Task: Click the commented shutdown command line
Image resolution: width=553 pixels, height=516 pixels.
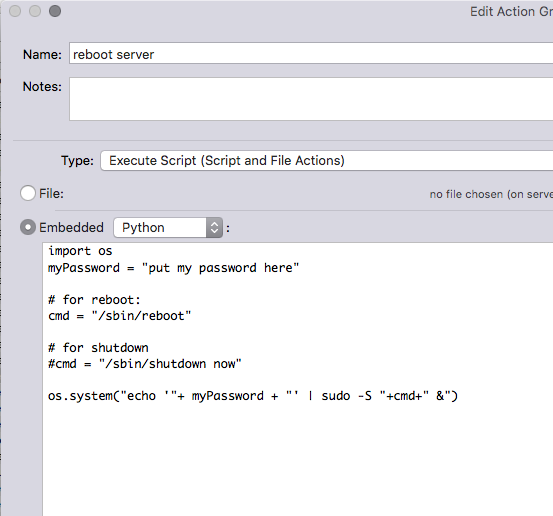Action: tap(145, 364)
